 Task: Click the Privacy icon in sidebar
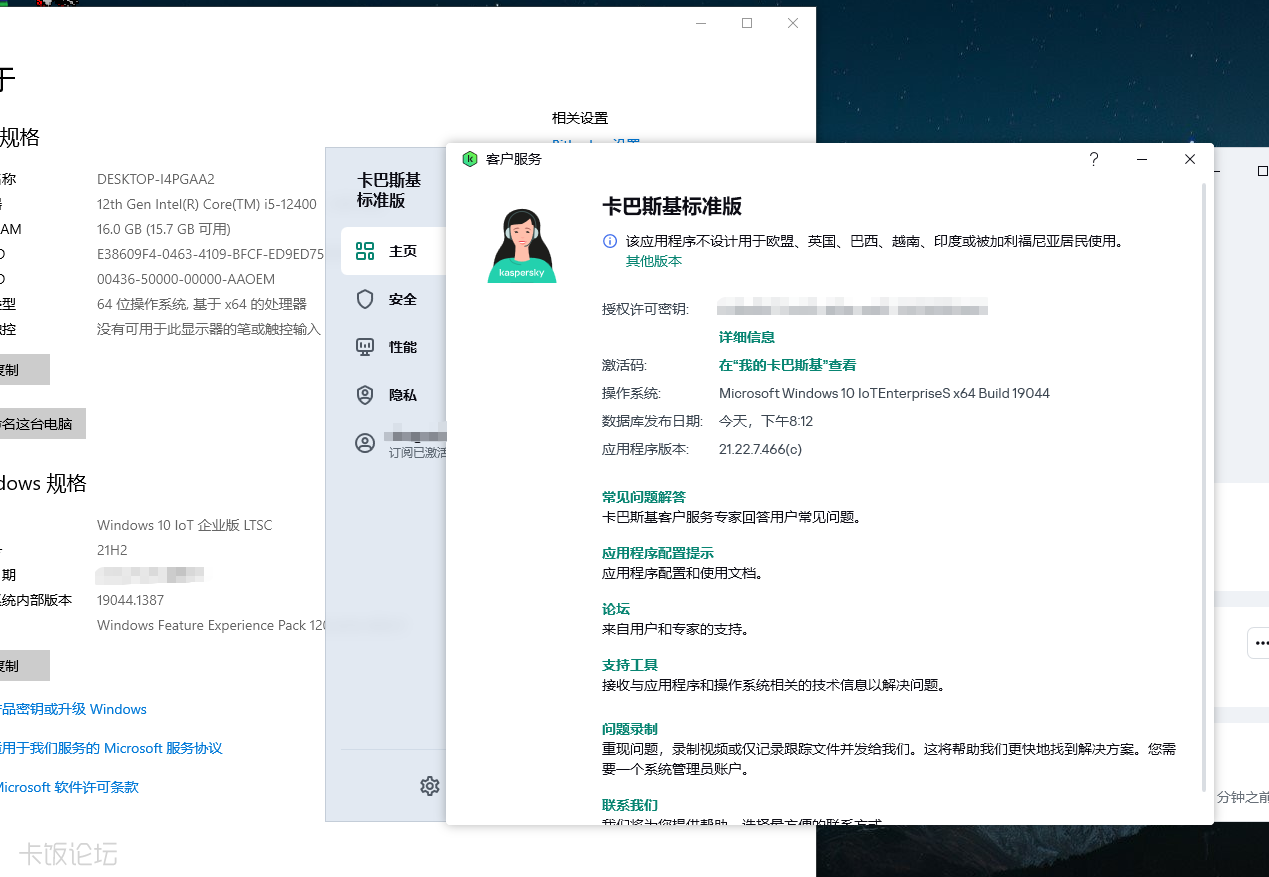(x=365, y=395)
